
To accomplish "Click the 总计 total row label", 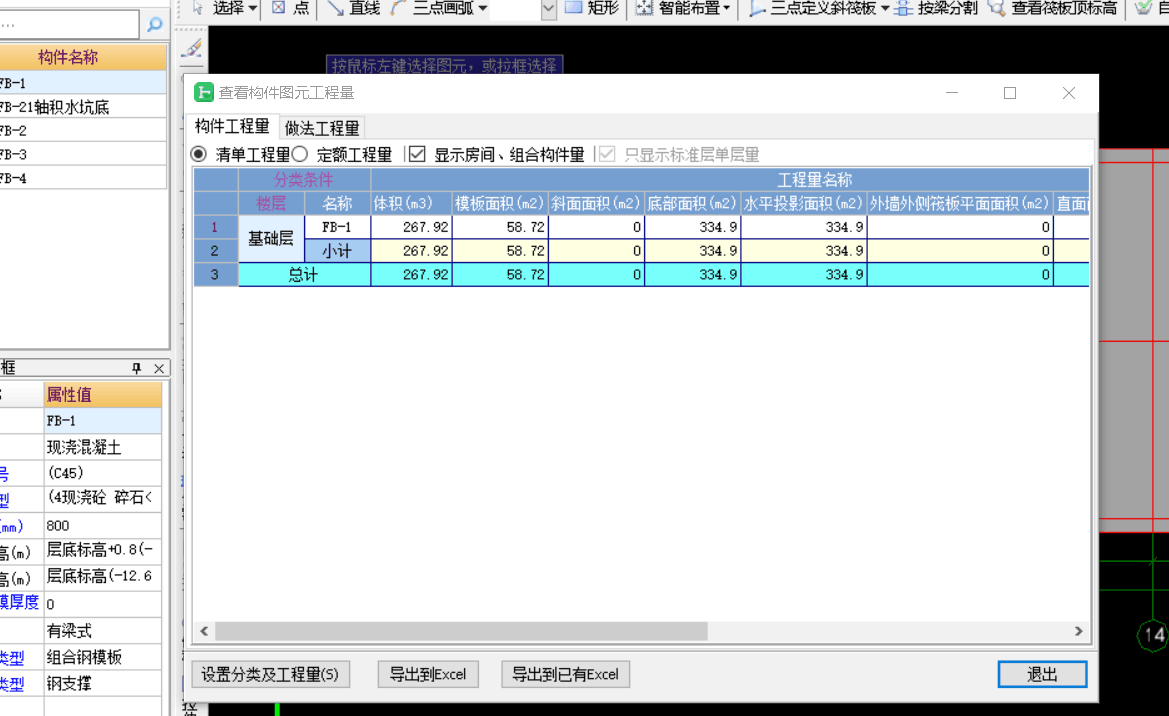I will pos(304,274).
